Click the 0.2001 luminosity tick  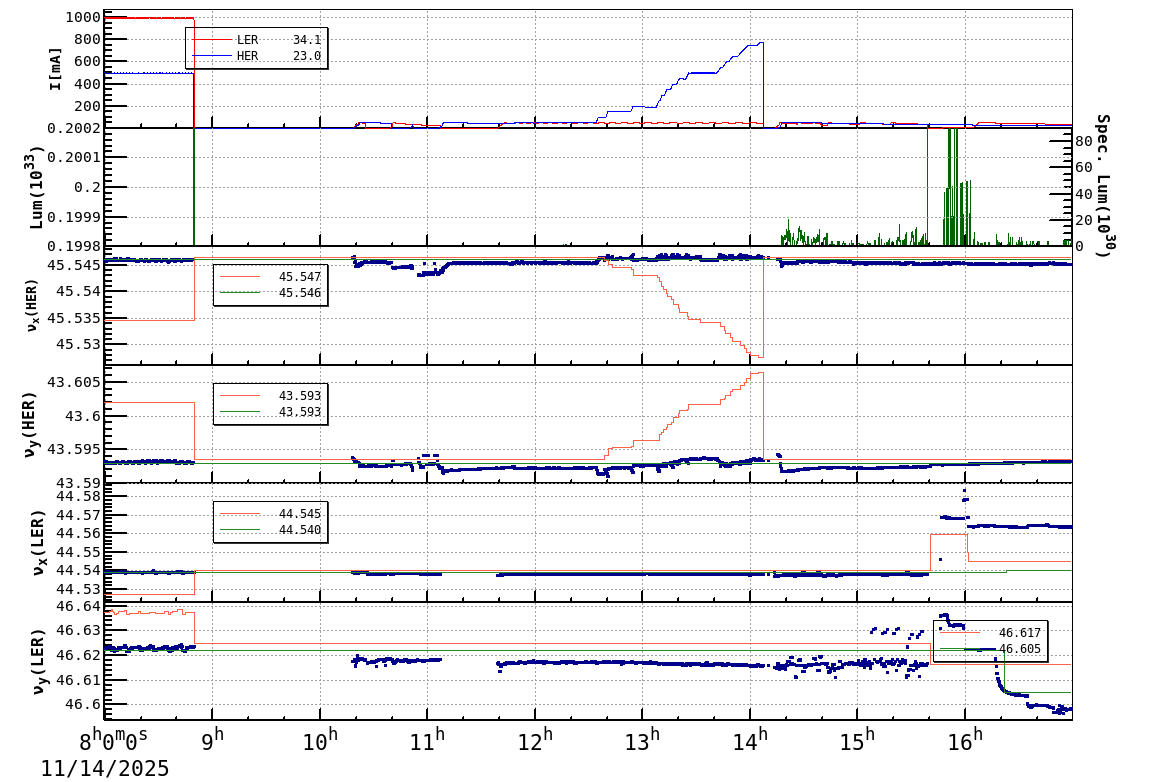coord(74,157)
